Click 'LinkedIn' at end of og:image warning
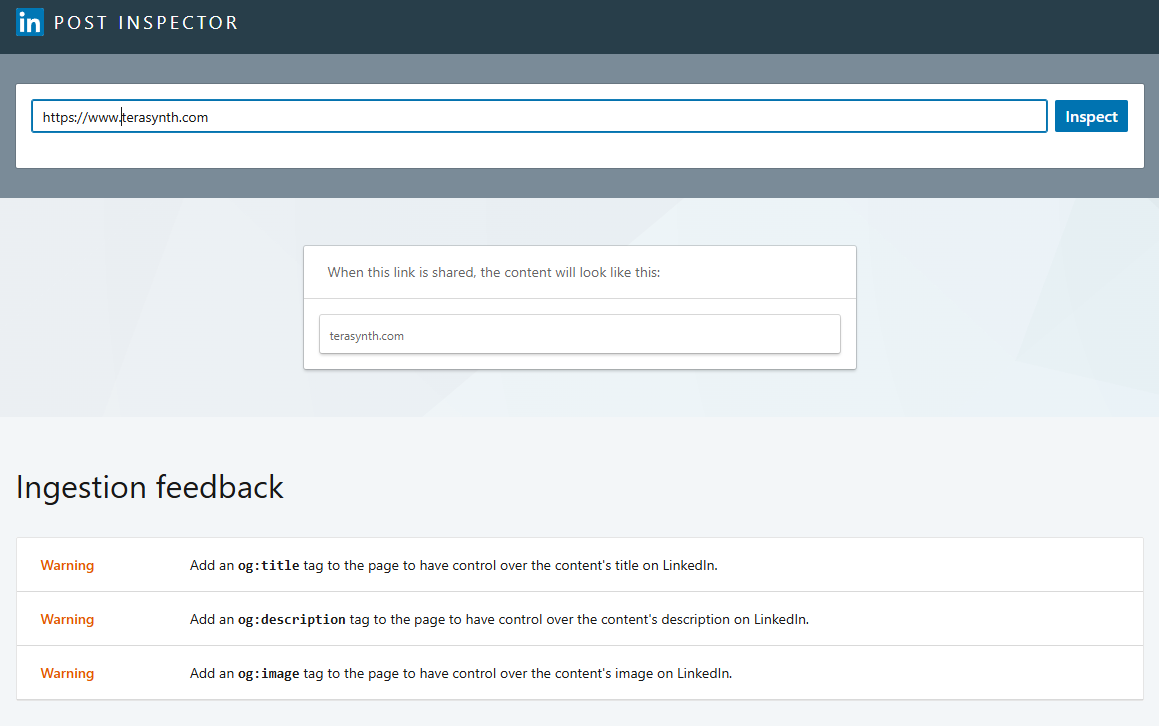This screenshot has width=1159, height=726. click(704, 673)
